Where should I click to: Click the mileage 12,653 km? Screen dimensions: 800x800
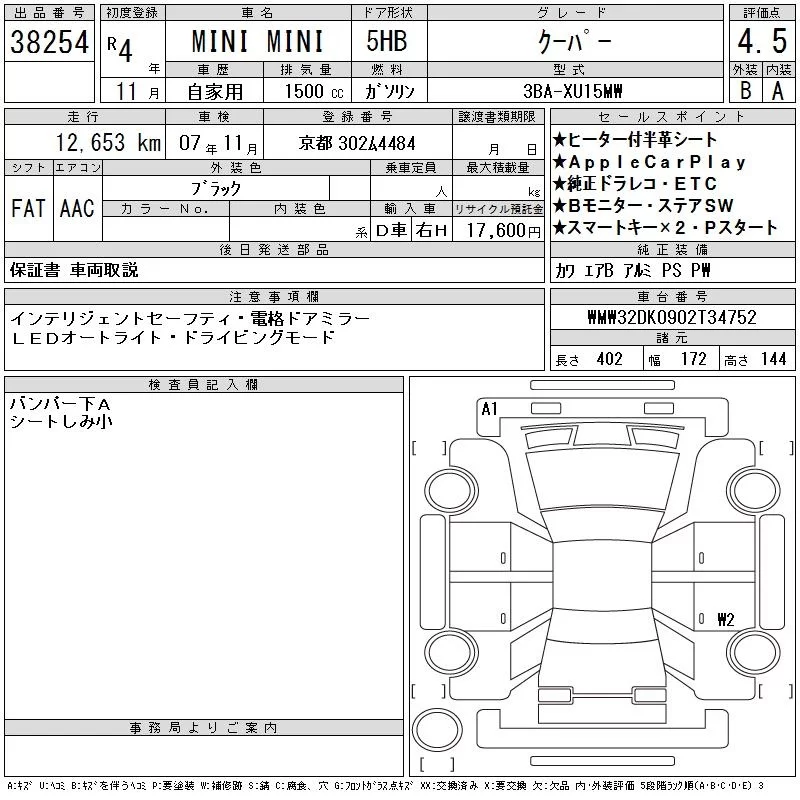[x=108, y=143]
